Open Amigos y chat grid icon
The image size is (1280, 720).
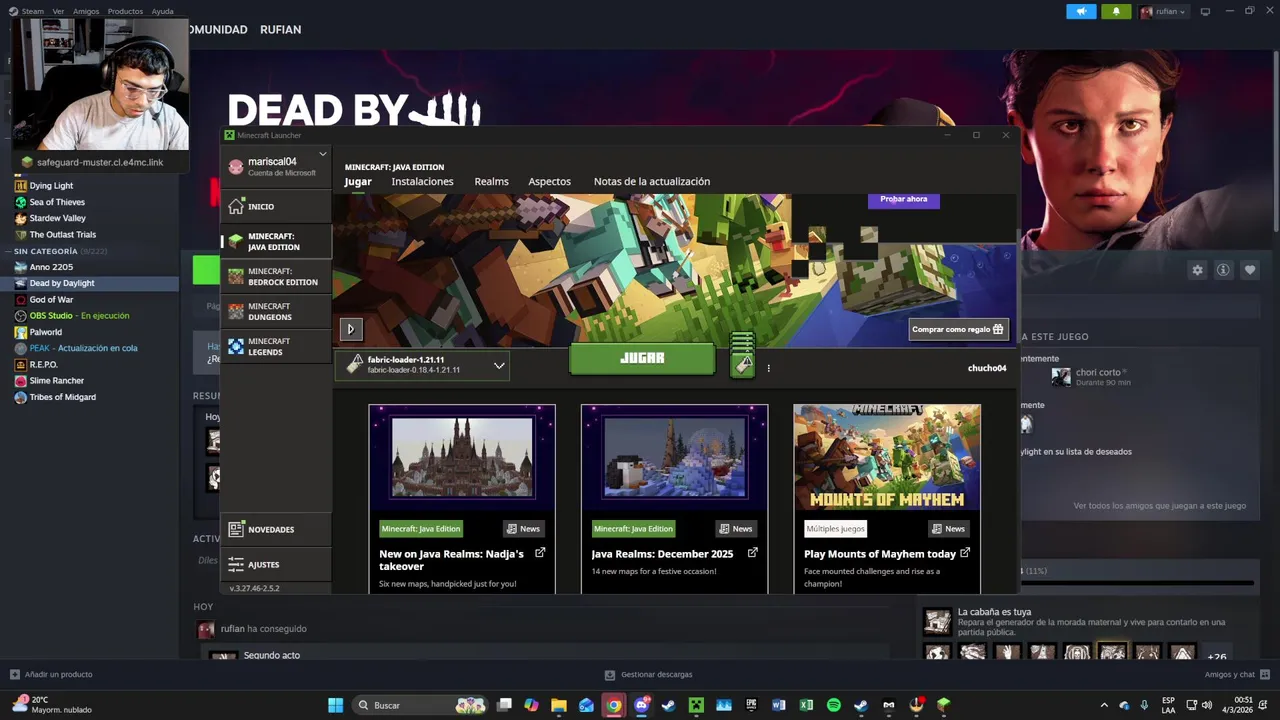(x=1265, y=674)
